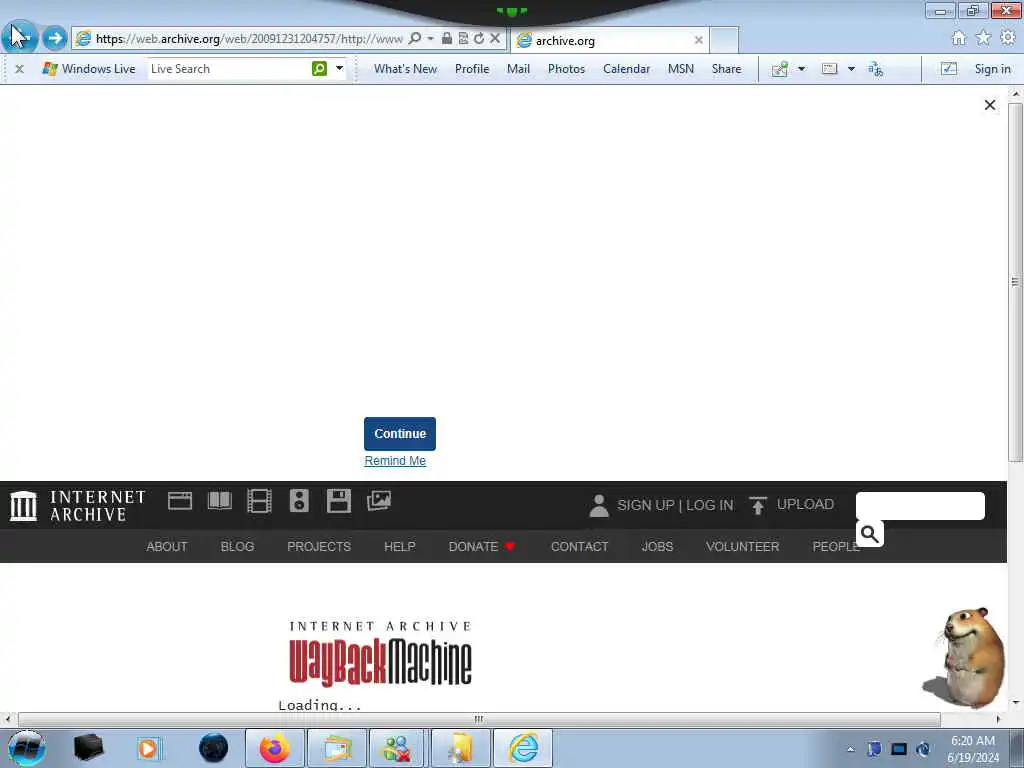Open Photos in Windows Live toolbar
The image size is (1024, 768).
566,69
